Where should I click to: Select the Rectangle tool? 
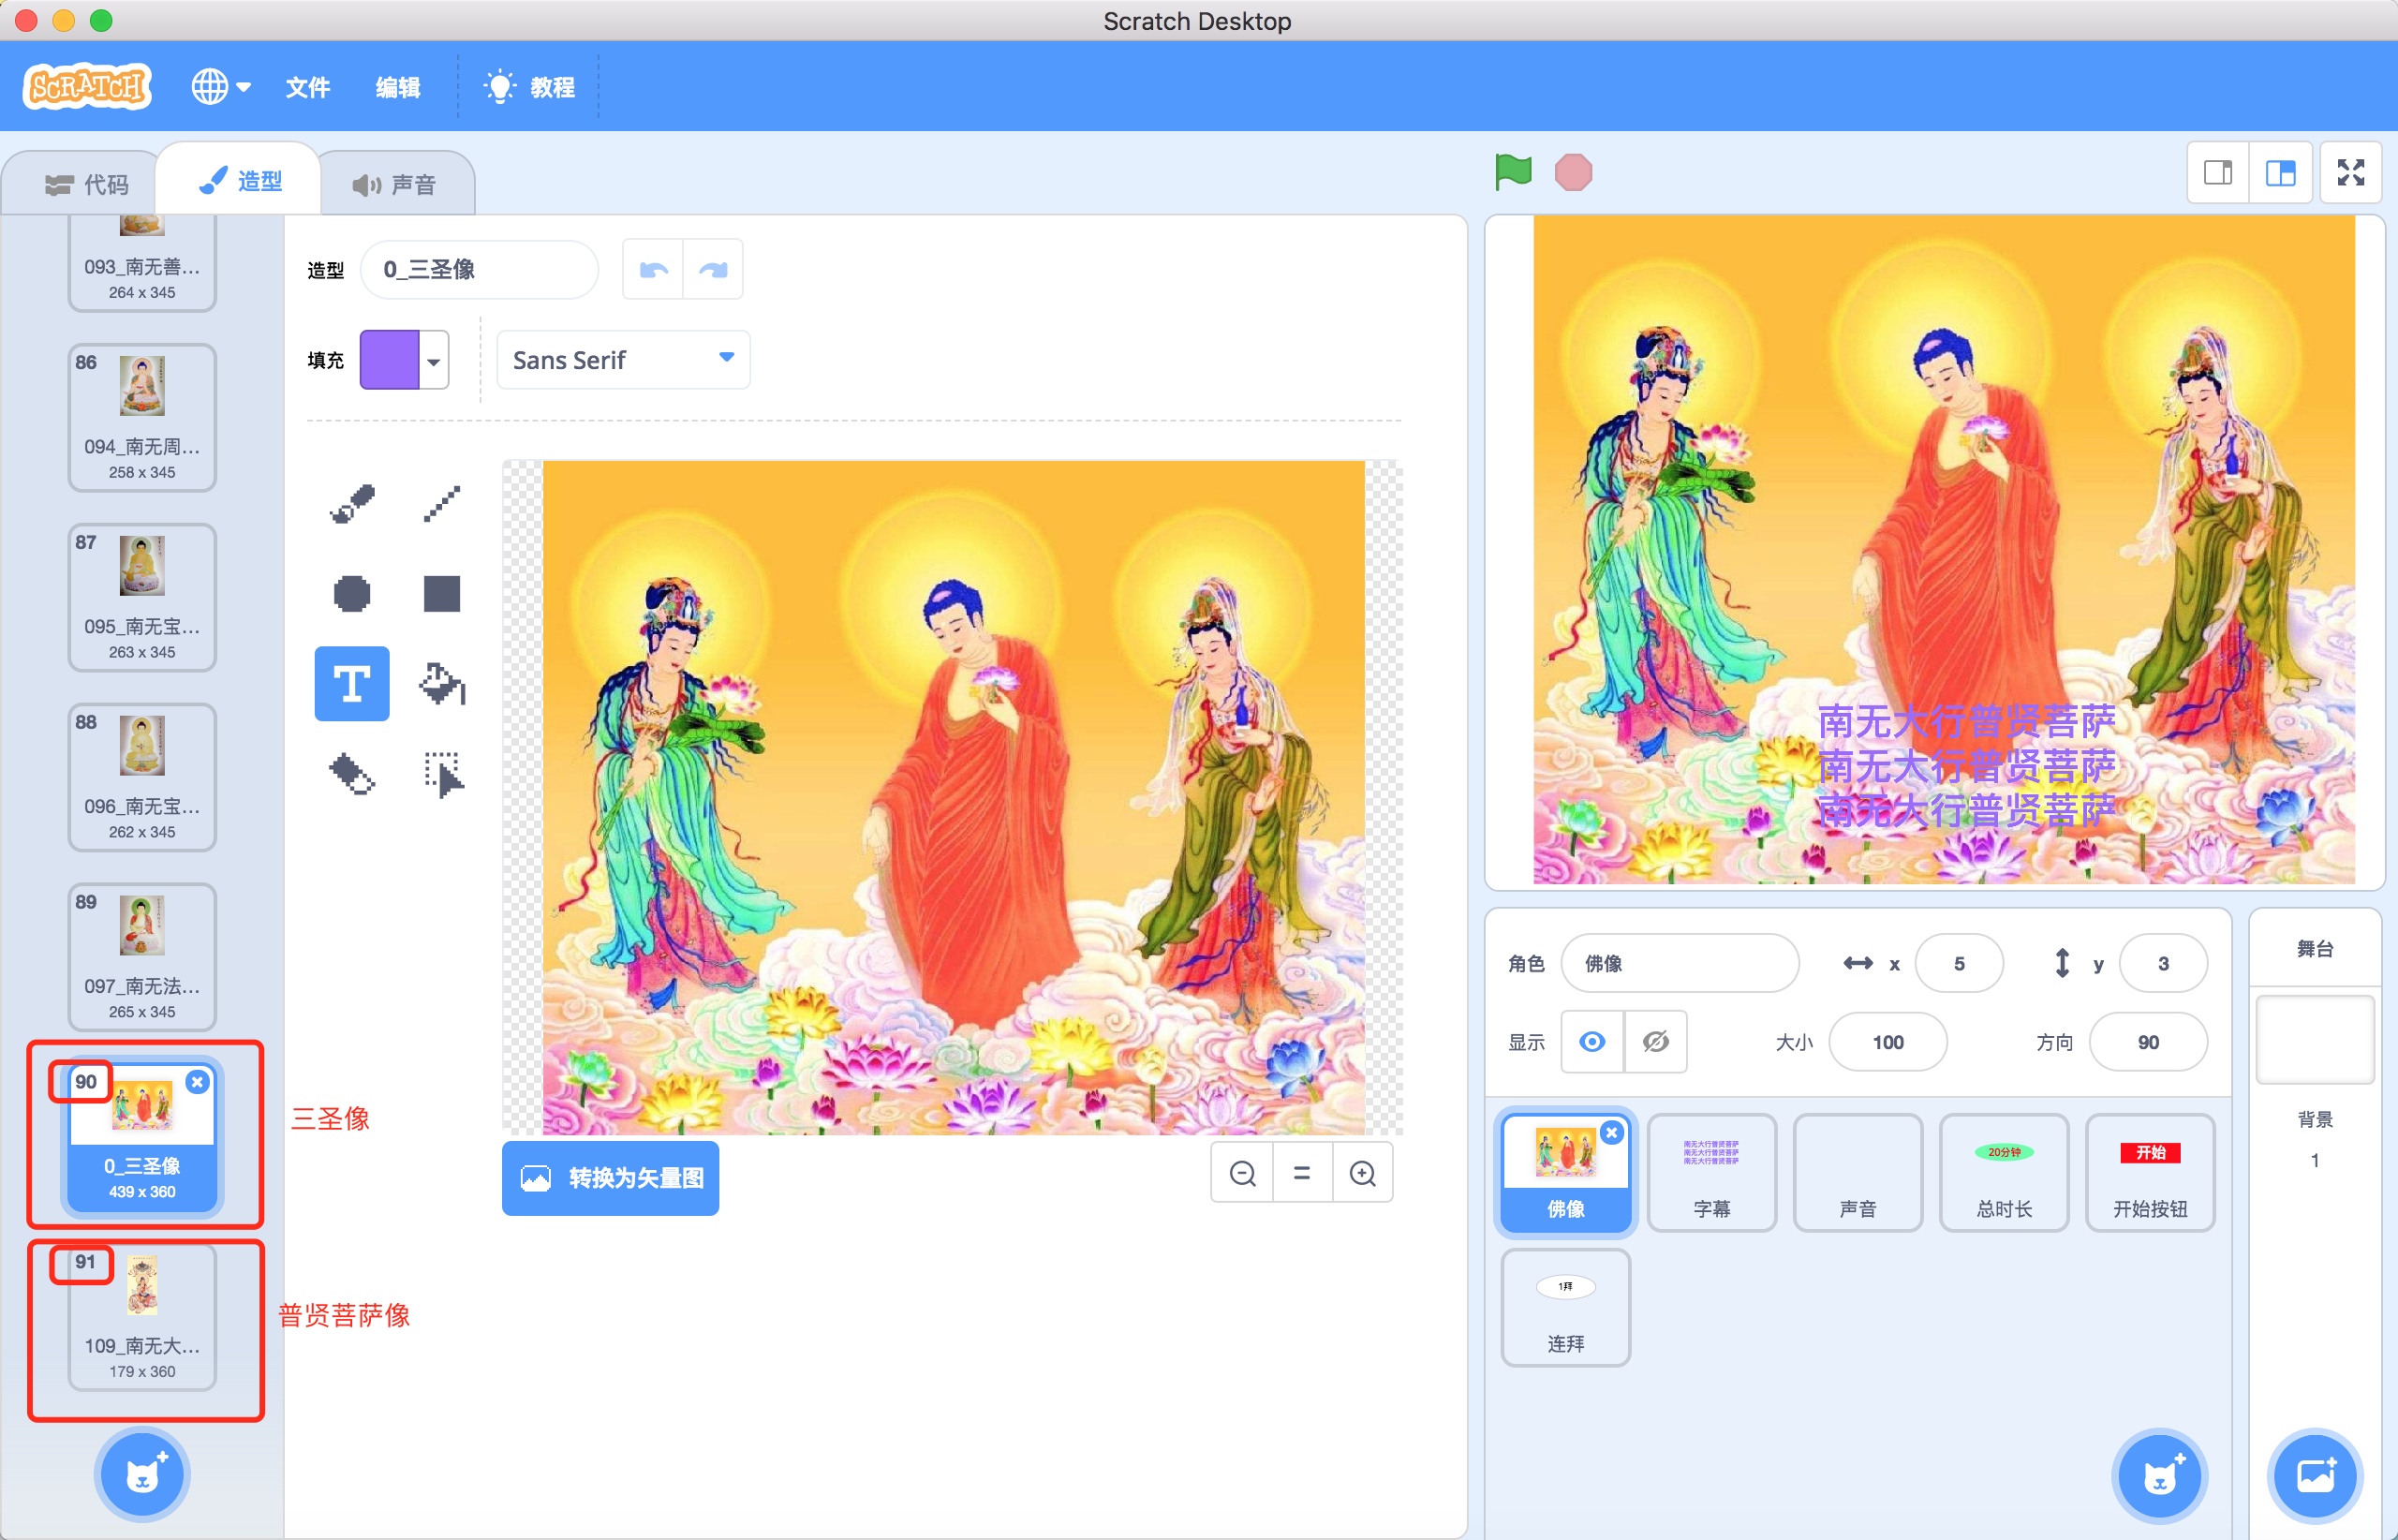click(441, 594)
